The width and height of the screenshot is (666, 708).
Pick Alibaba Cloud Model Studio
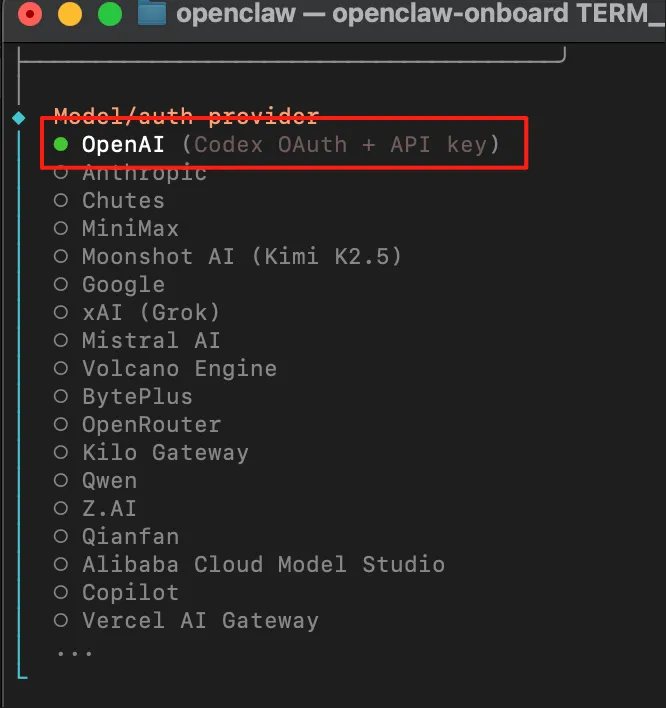click(61, 565)
